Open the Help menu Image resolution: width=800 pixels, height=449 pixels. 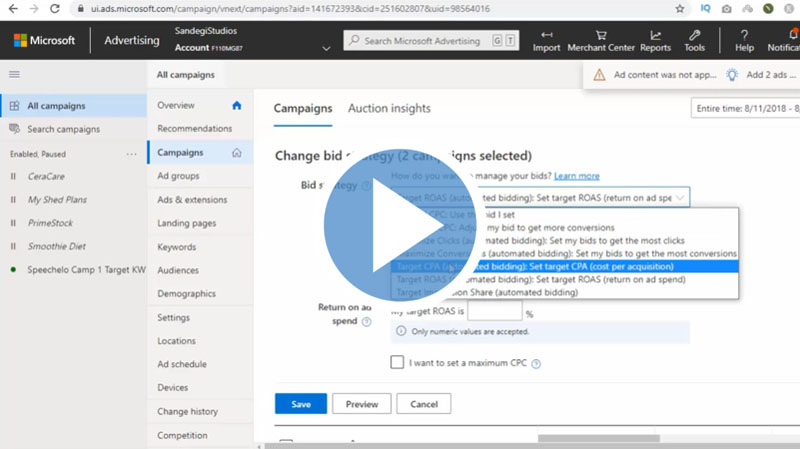(744, 41)
